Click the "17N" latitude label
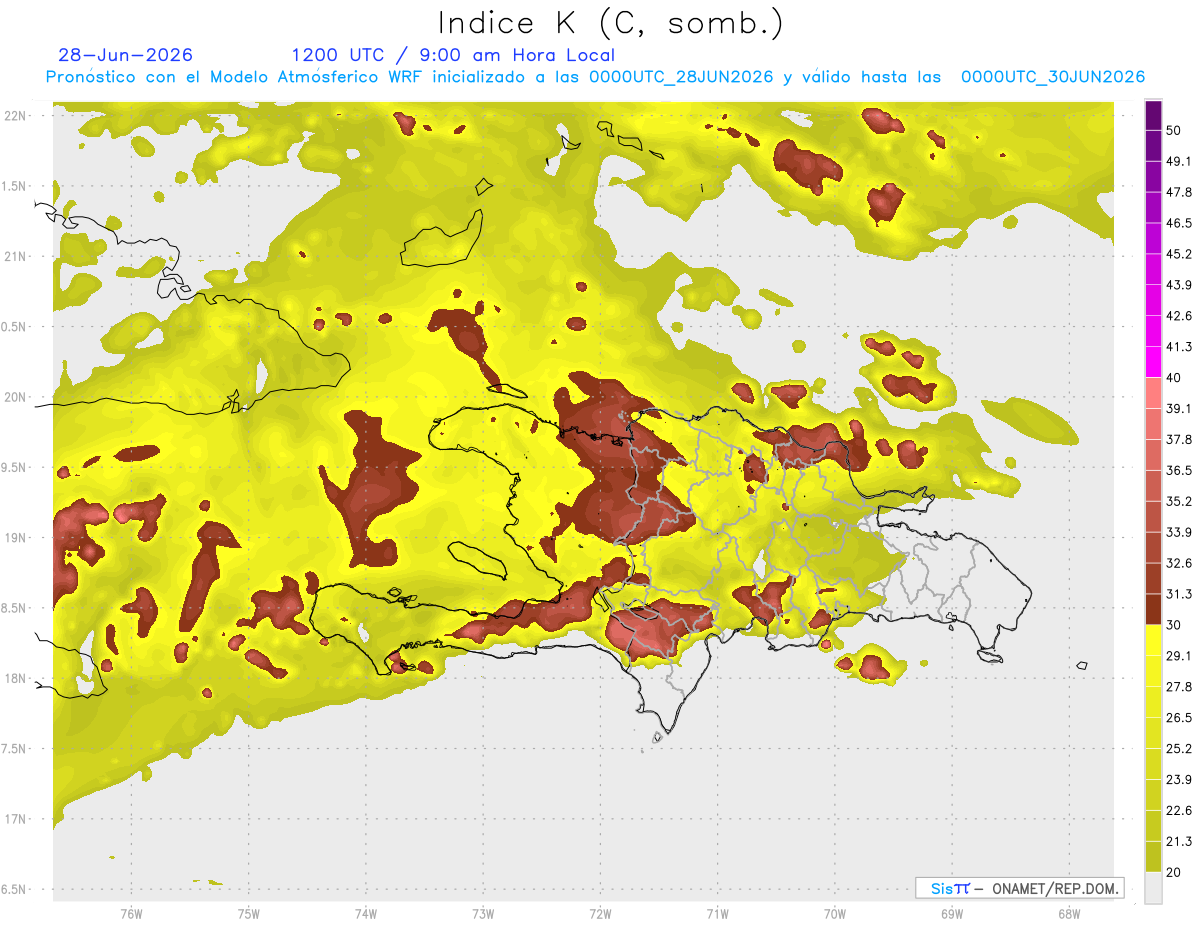This screenshot has width=1200, height=927. pyautogui.click(x=16, y=819)
